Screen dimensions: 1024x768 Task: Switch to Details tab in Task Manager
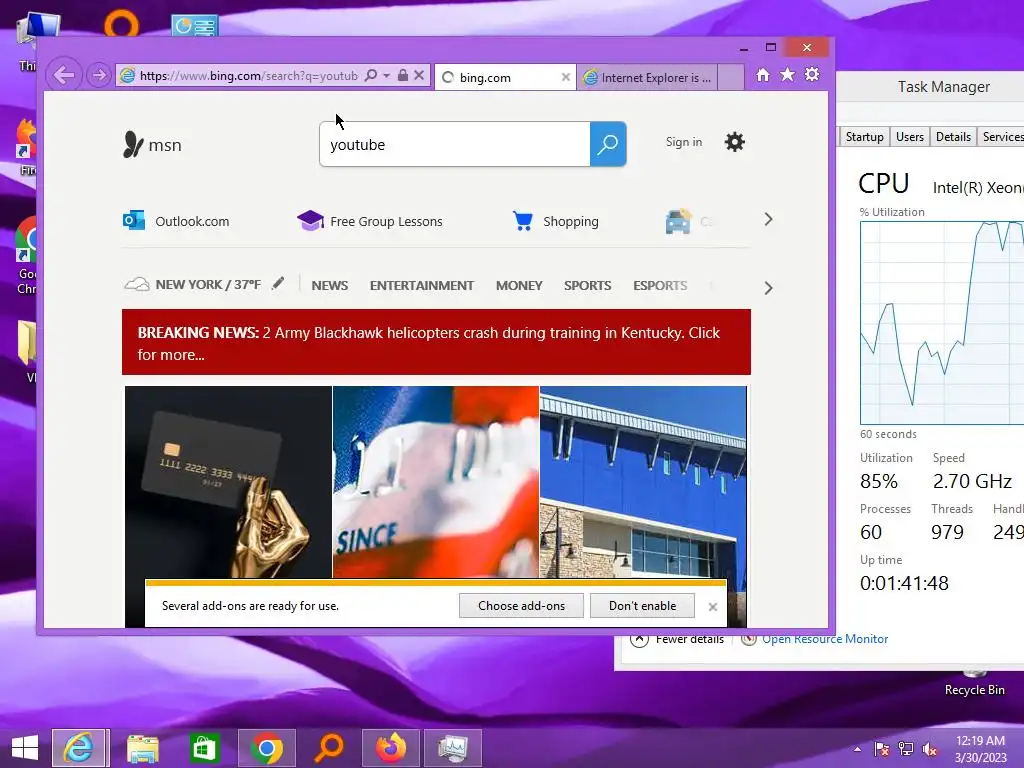(x=953, y=136)
